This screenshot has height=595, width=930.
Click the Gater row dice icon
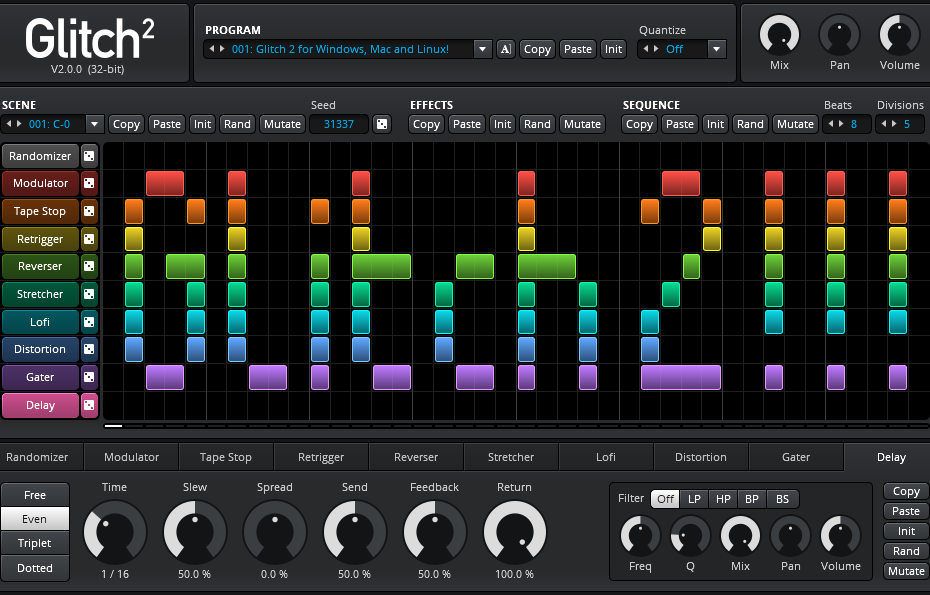[89, 377]
